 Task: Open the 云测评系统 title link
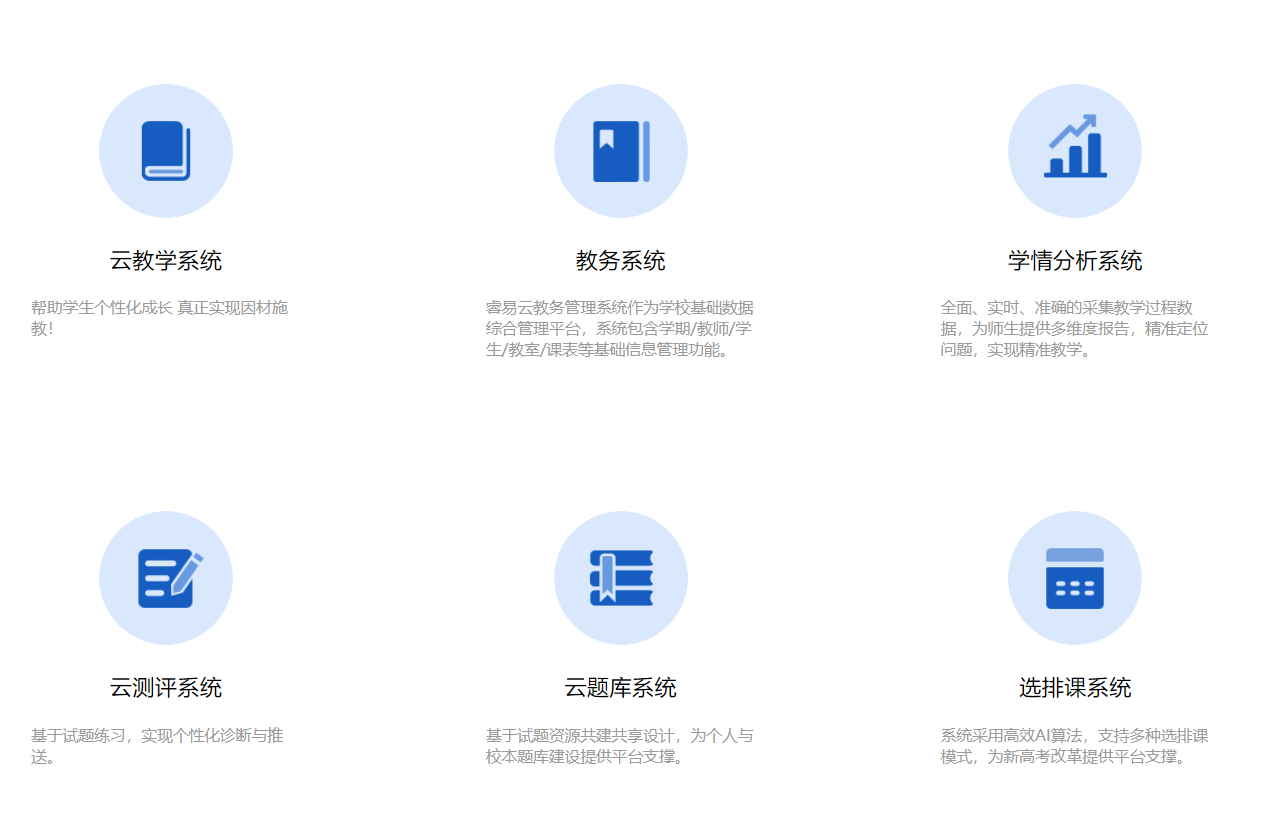tap(166, 688)
